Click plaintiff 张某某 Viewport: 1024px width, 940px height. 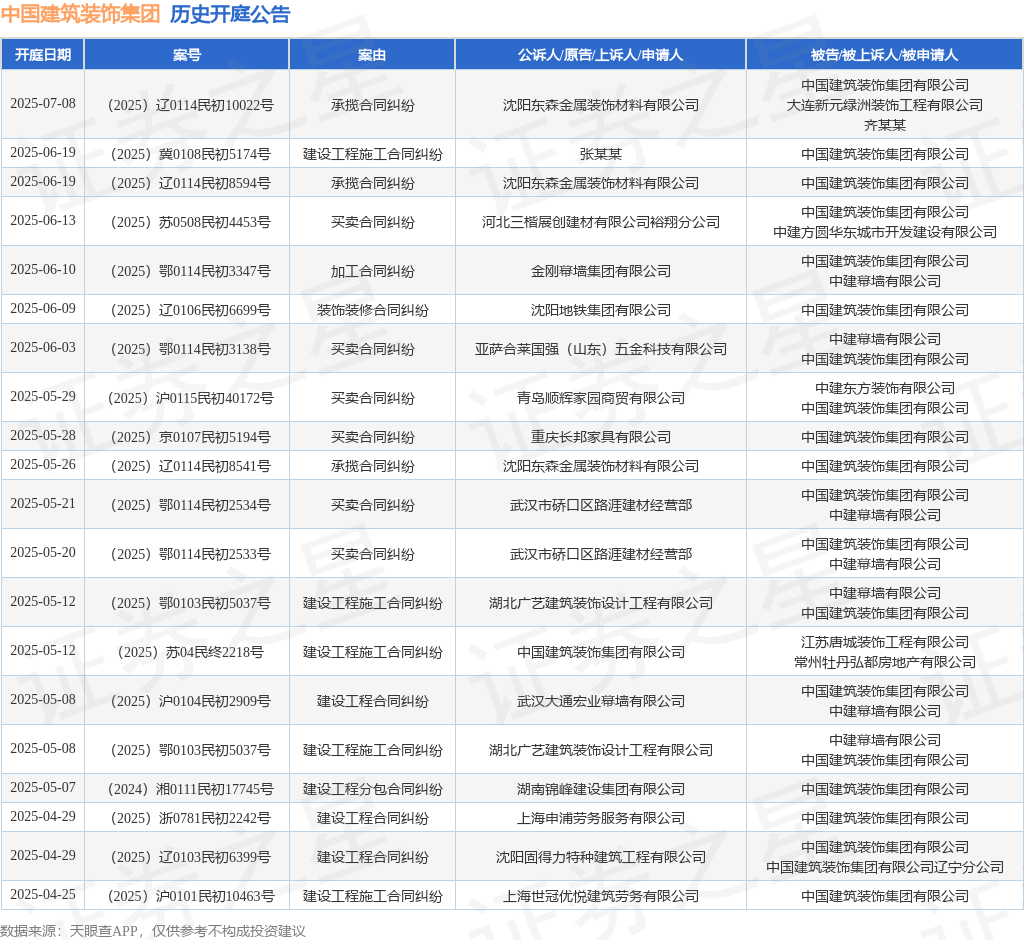[601, 154]
